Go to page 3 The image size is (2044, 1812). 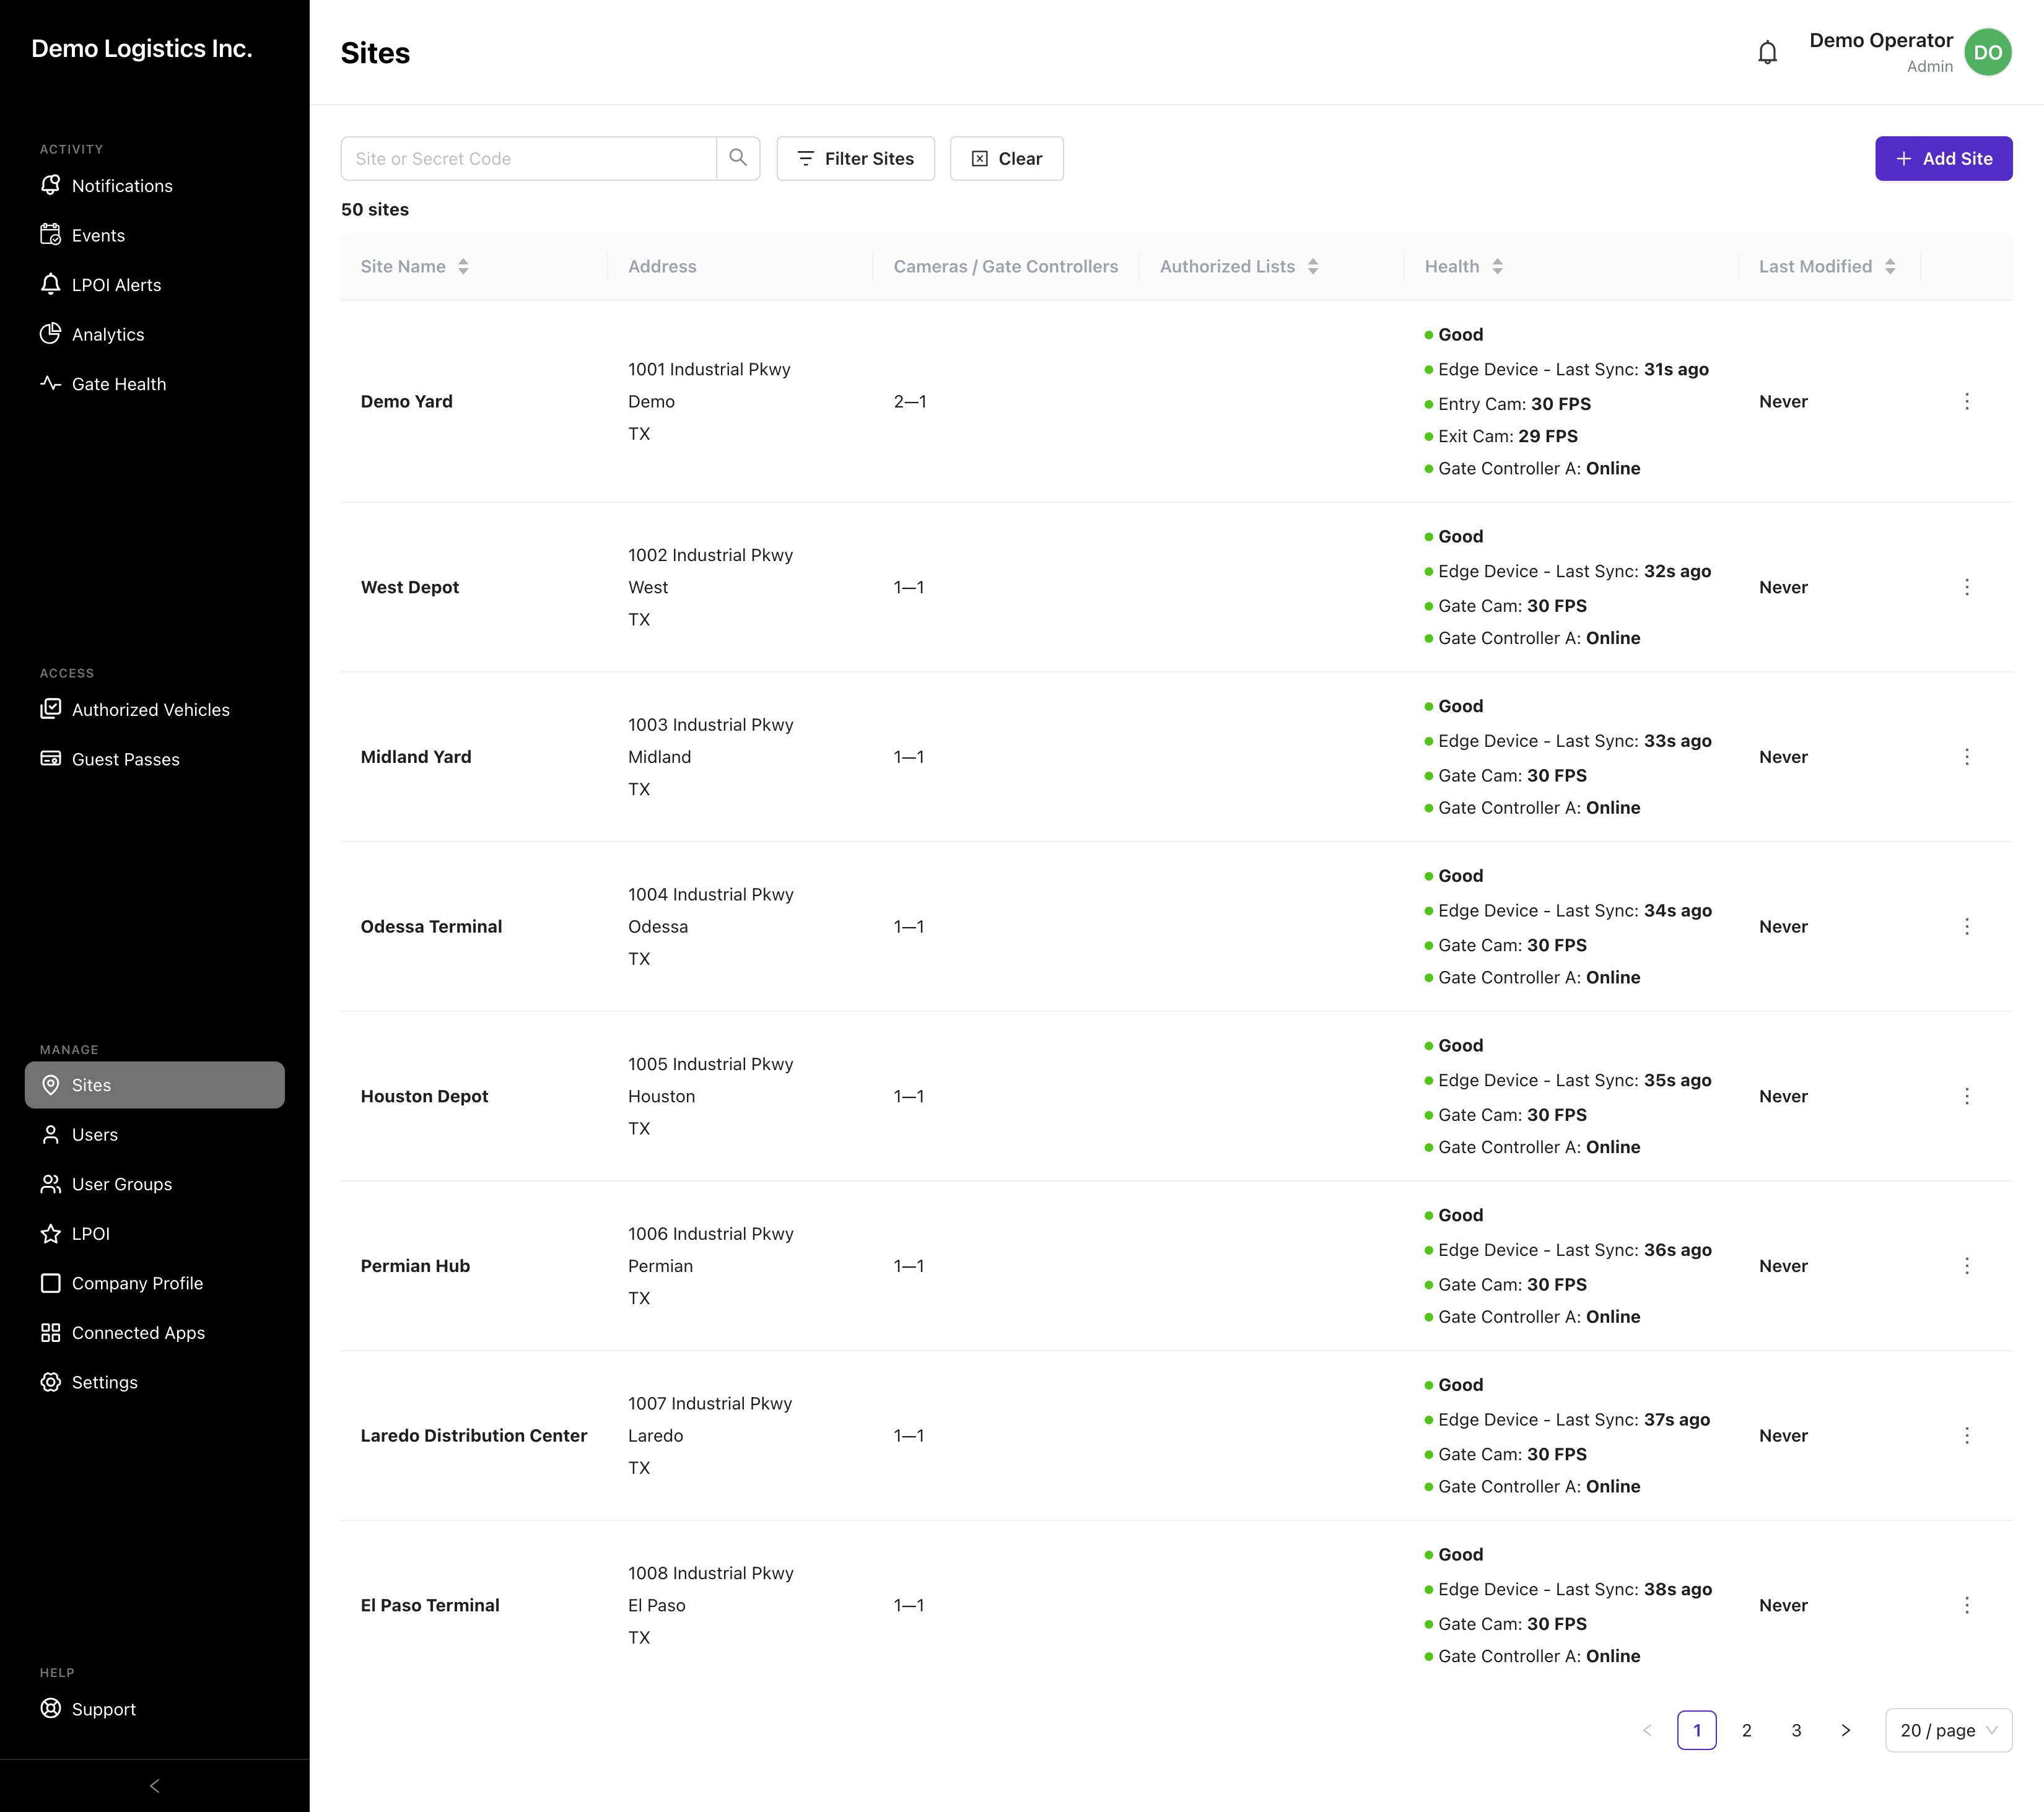tap(1796, 1731)
